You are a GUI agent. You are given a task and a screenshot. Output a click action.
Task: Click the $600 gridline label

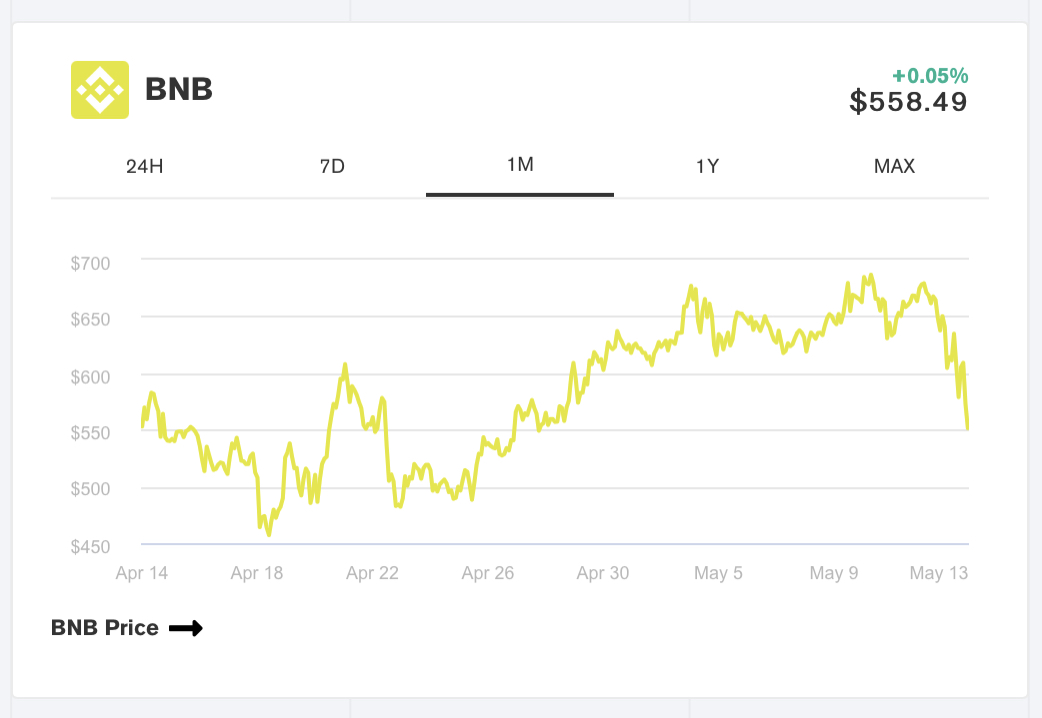click(x=90, y=377)
